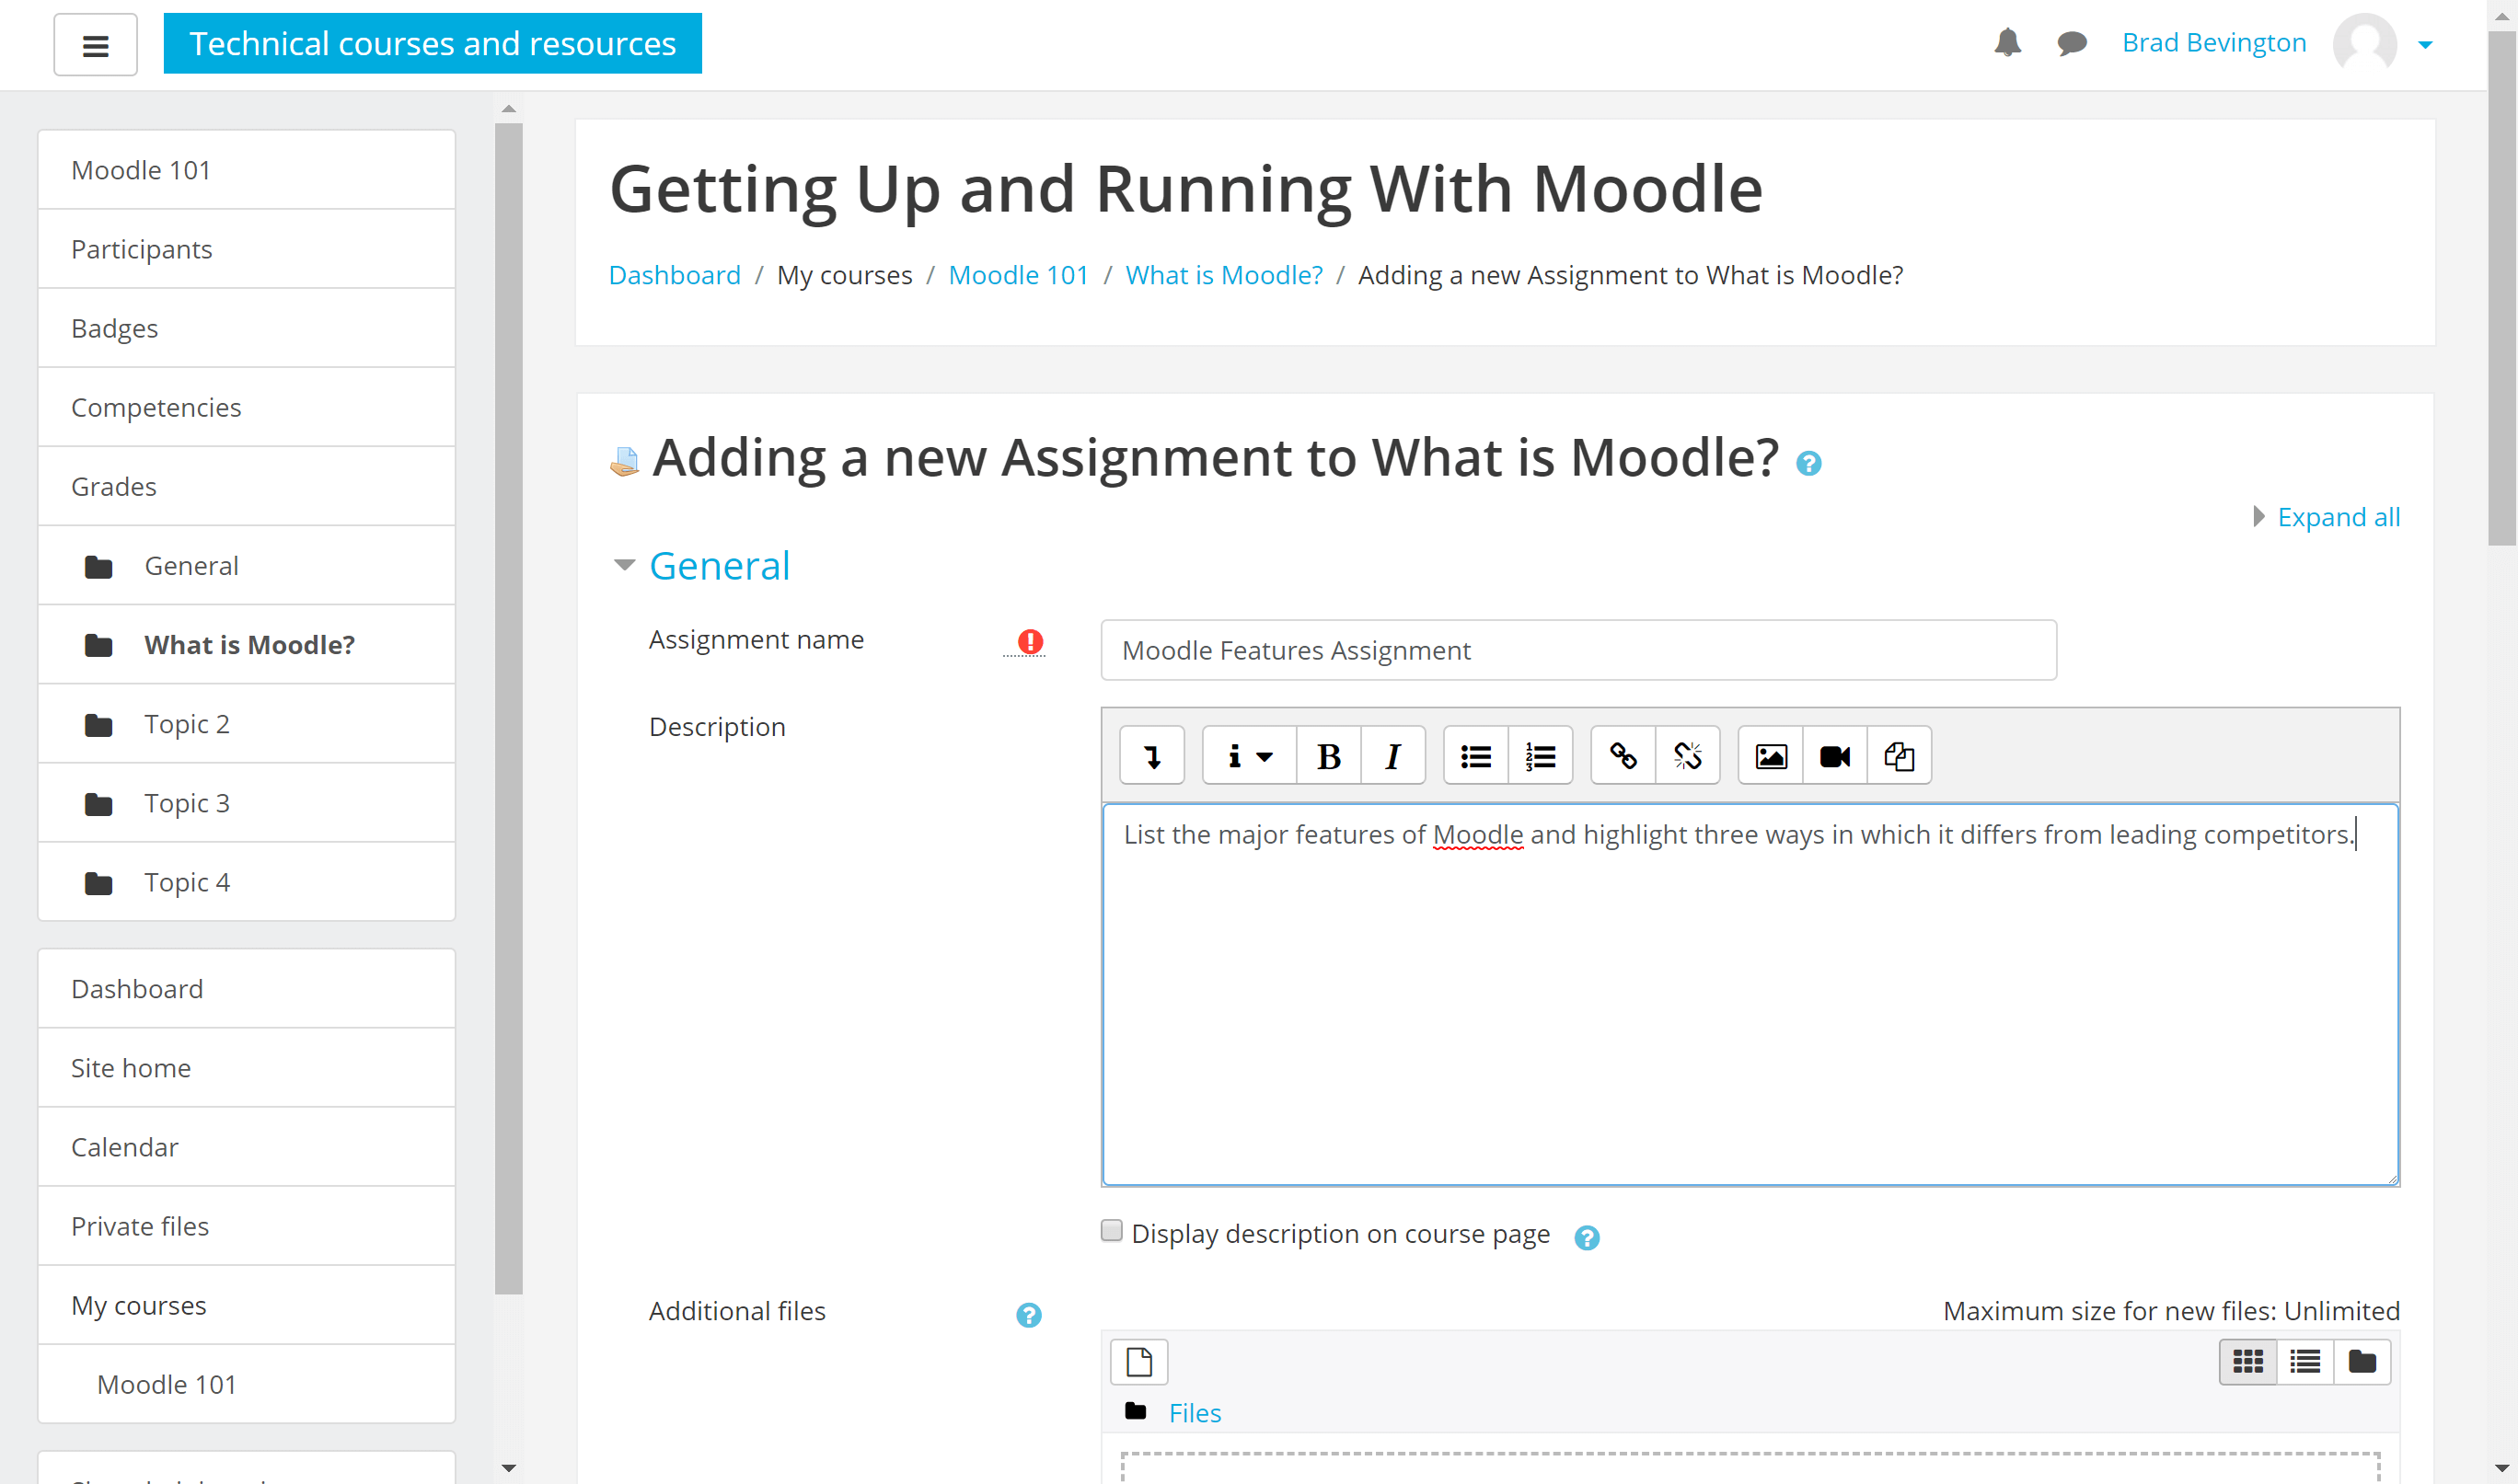Open Site home in the sidebar
Screen dimensions: 2518x1484
[246, 1068]
